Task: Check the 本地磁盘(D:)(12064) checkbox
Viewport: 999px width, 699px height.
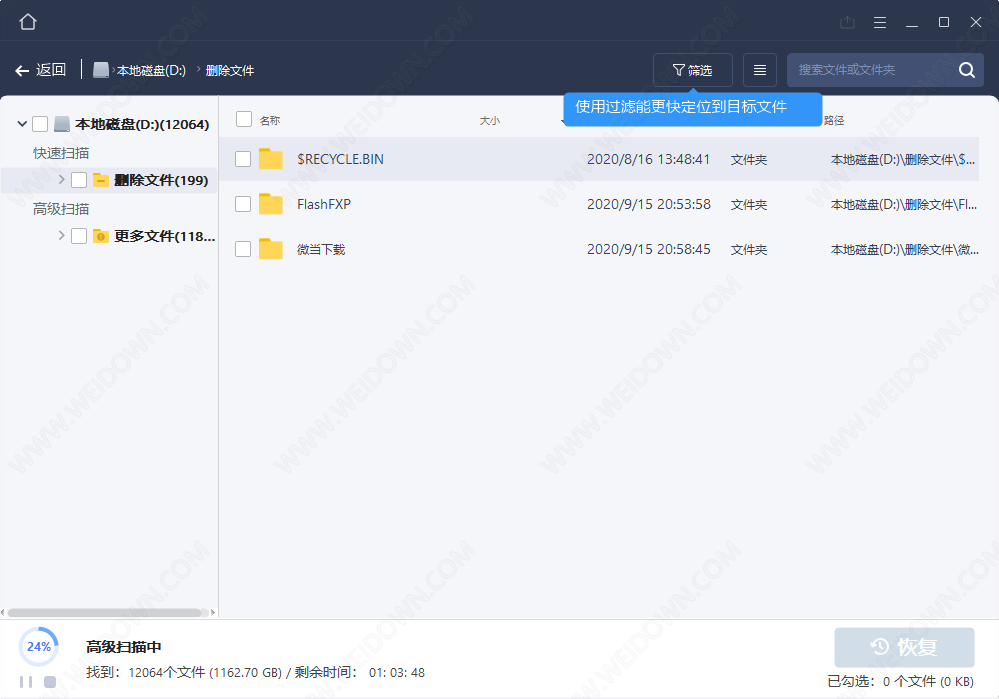Action: pos(40,124)
